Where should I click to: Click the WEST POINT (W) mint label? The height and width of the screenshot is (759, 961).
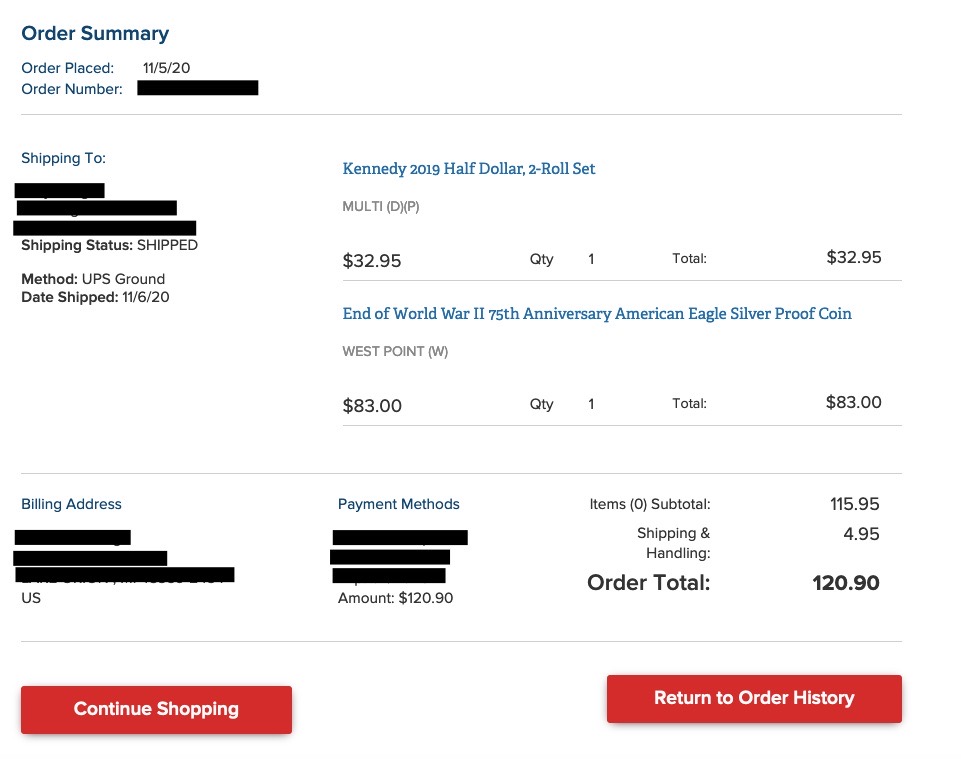click(x=395, y=352)
